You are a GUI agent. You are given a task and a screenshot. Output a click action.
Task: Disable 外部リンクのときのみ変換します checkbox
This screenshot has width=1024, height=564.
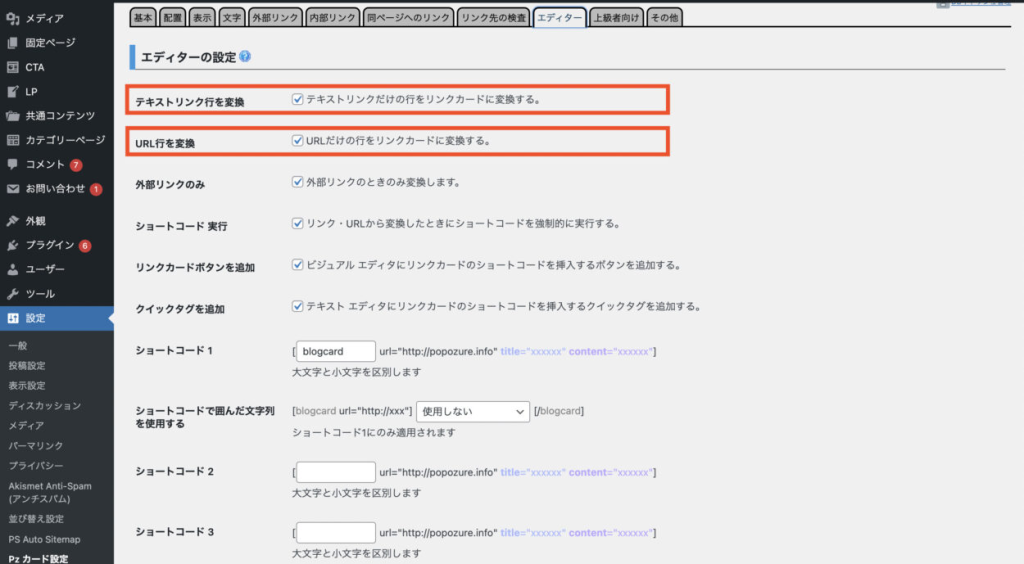297,182
